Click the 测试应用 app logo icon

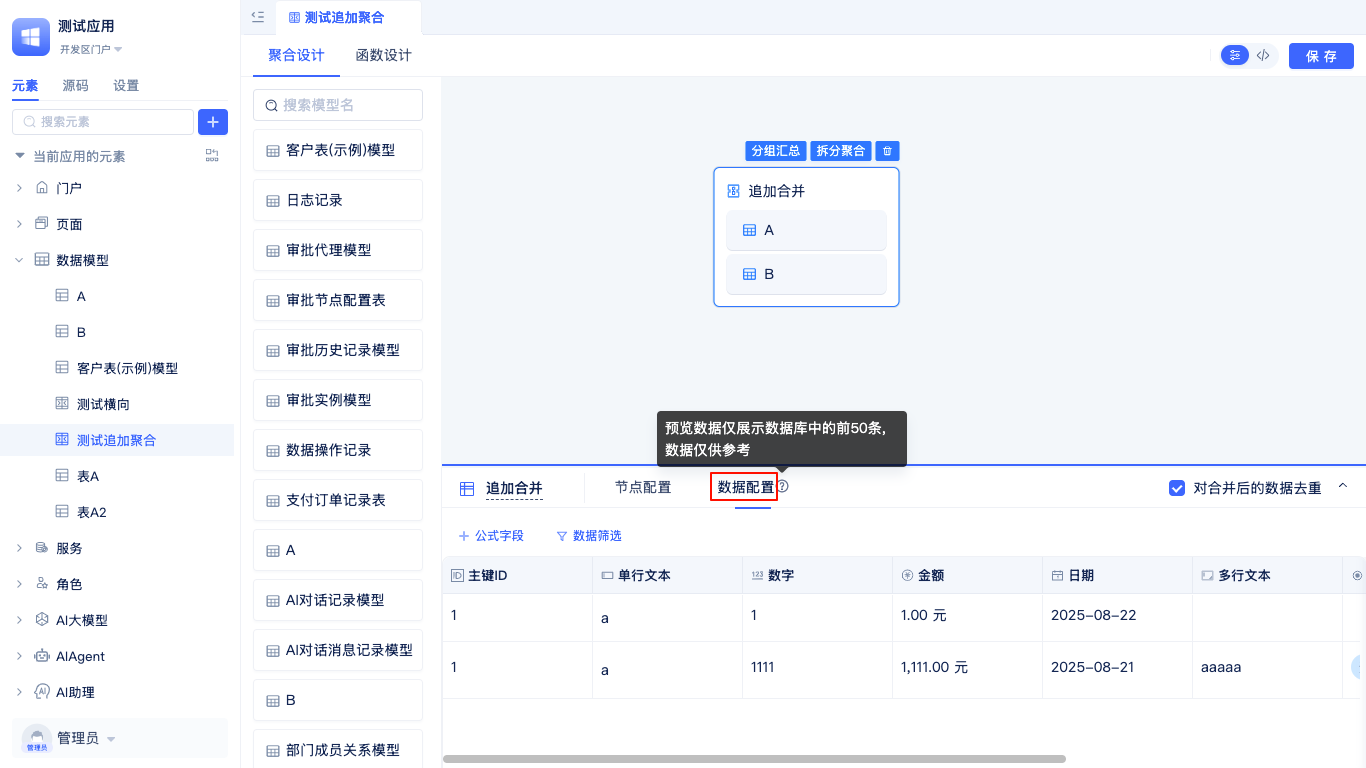click(31, 37)
